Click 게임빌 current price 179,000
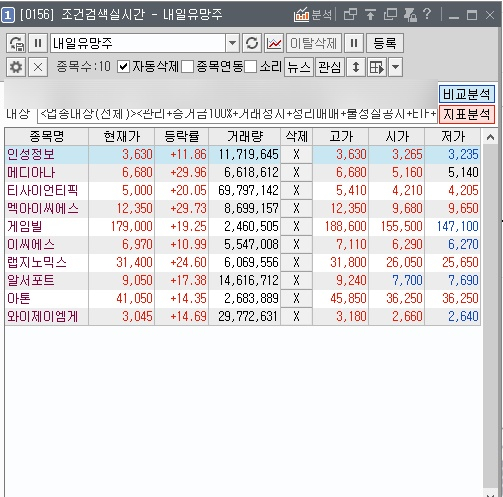The image size is (503, 497). pos(131,226)
